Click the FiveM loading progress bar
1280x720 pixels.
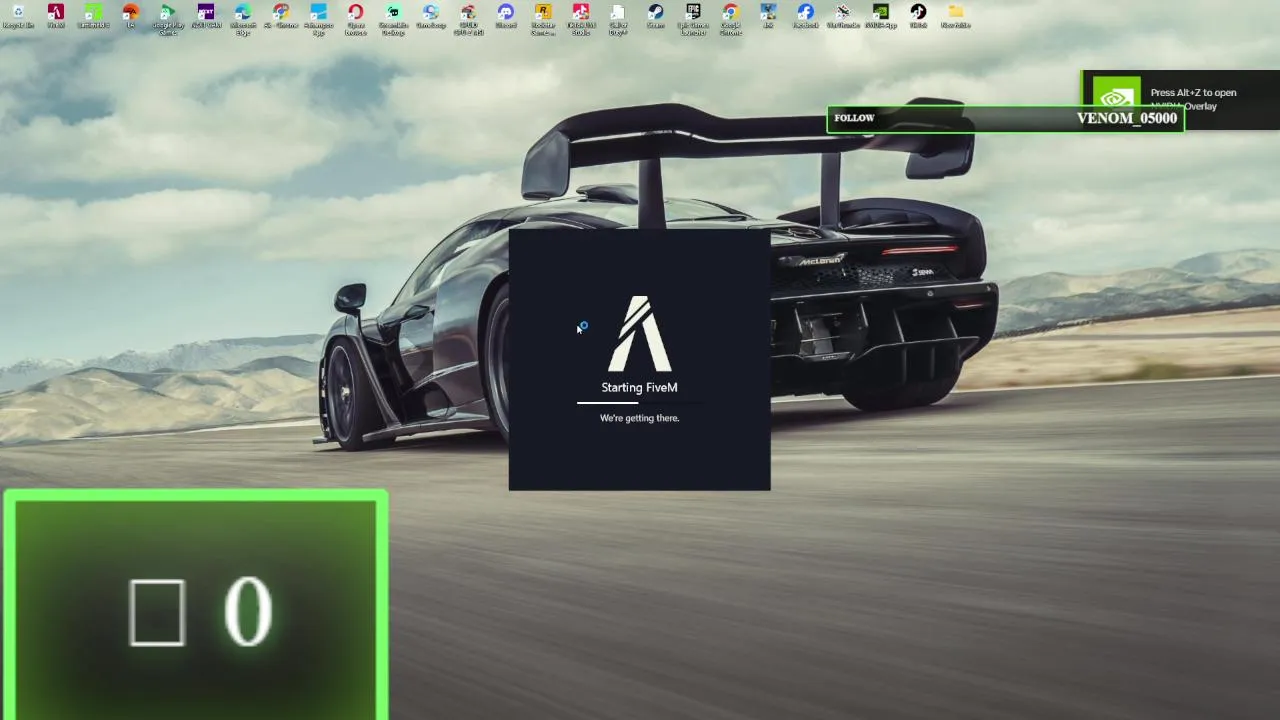tap(640, 403)
